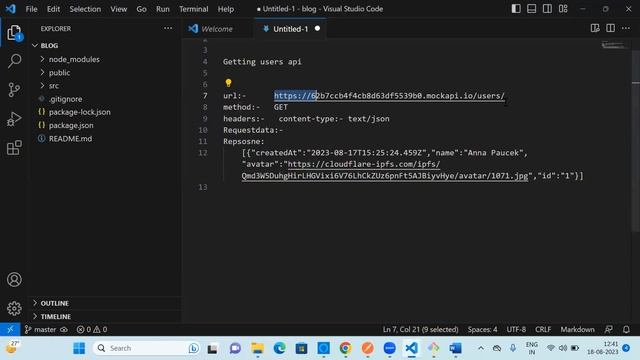Open the Selection menu
Viewport: 640px width, 360px height.
click(85, 9)
